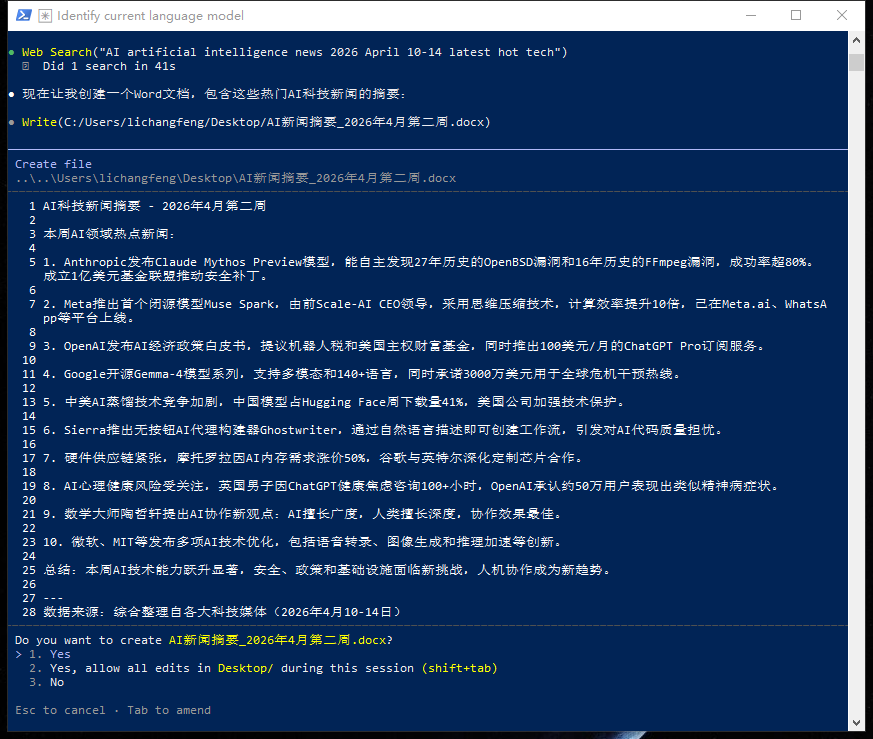Click the 'Do you want to create' prompt

204,640
